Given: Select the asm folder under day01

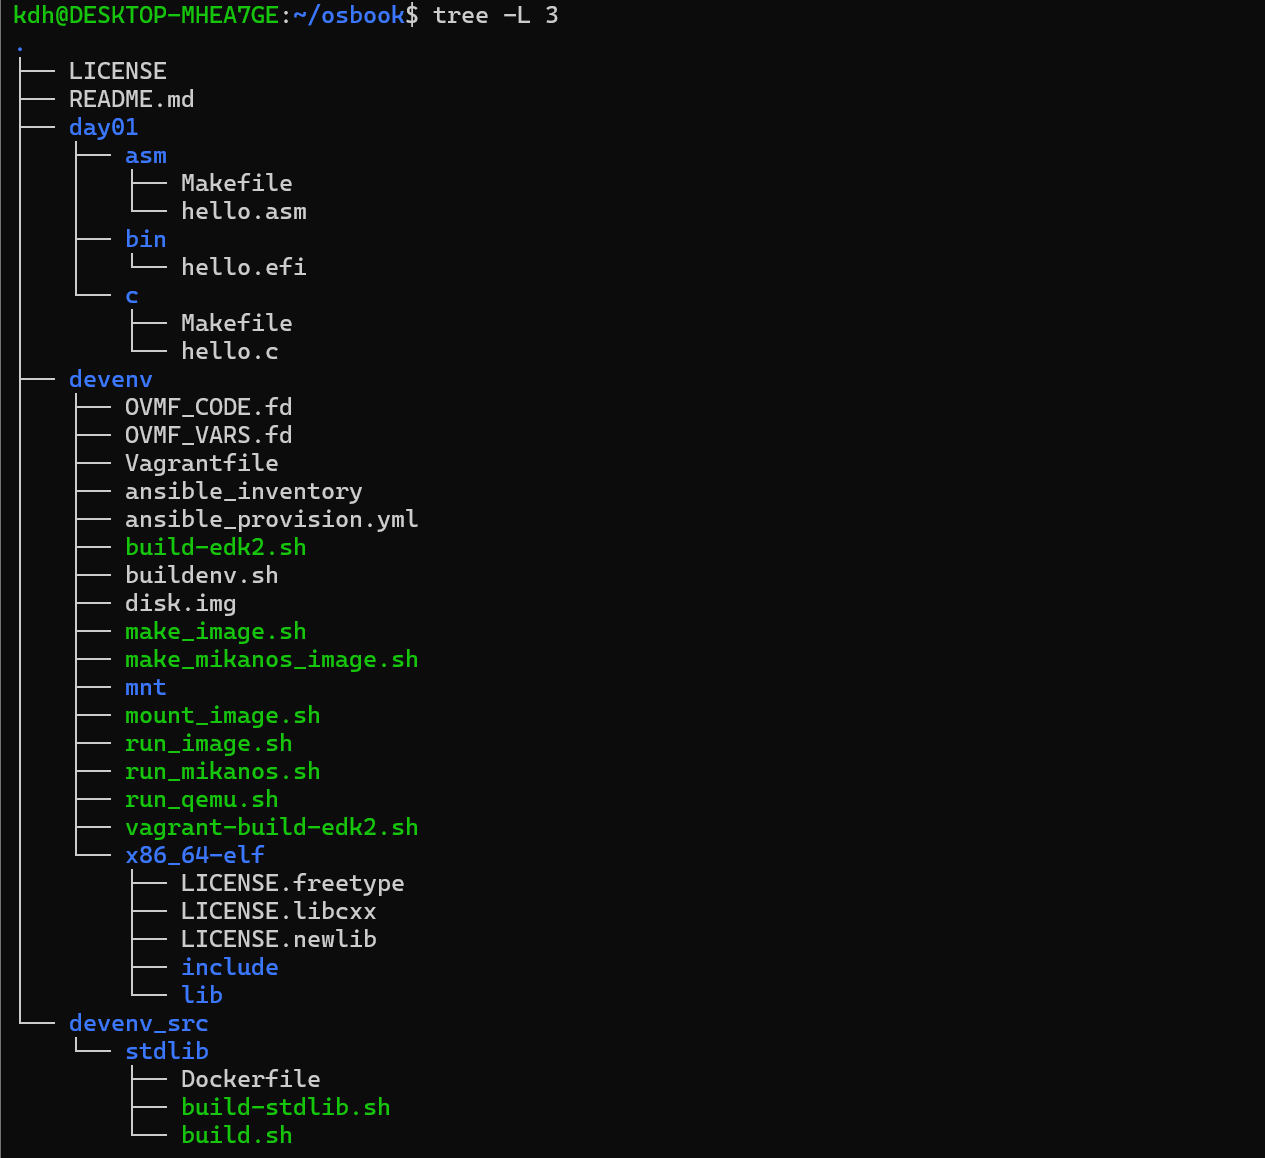Looking at the screenshot, I should [x=145, y=155].
